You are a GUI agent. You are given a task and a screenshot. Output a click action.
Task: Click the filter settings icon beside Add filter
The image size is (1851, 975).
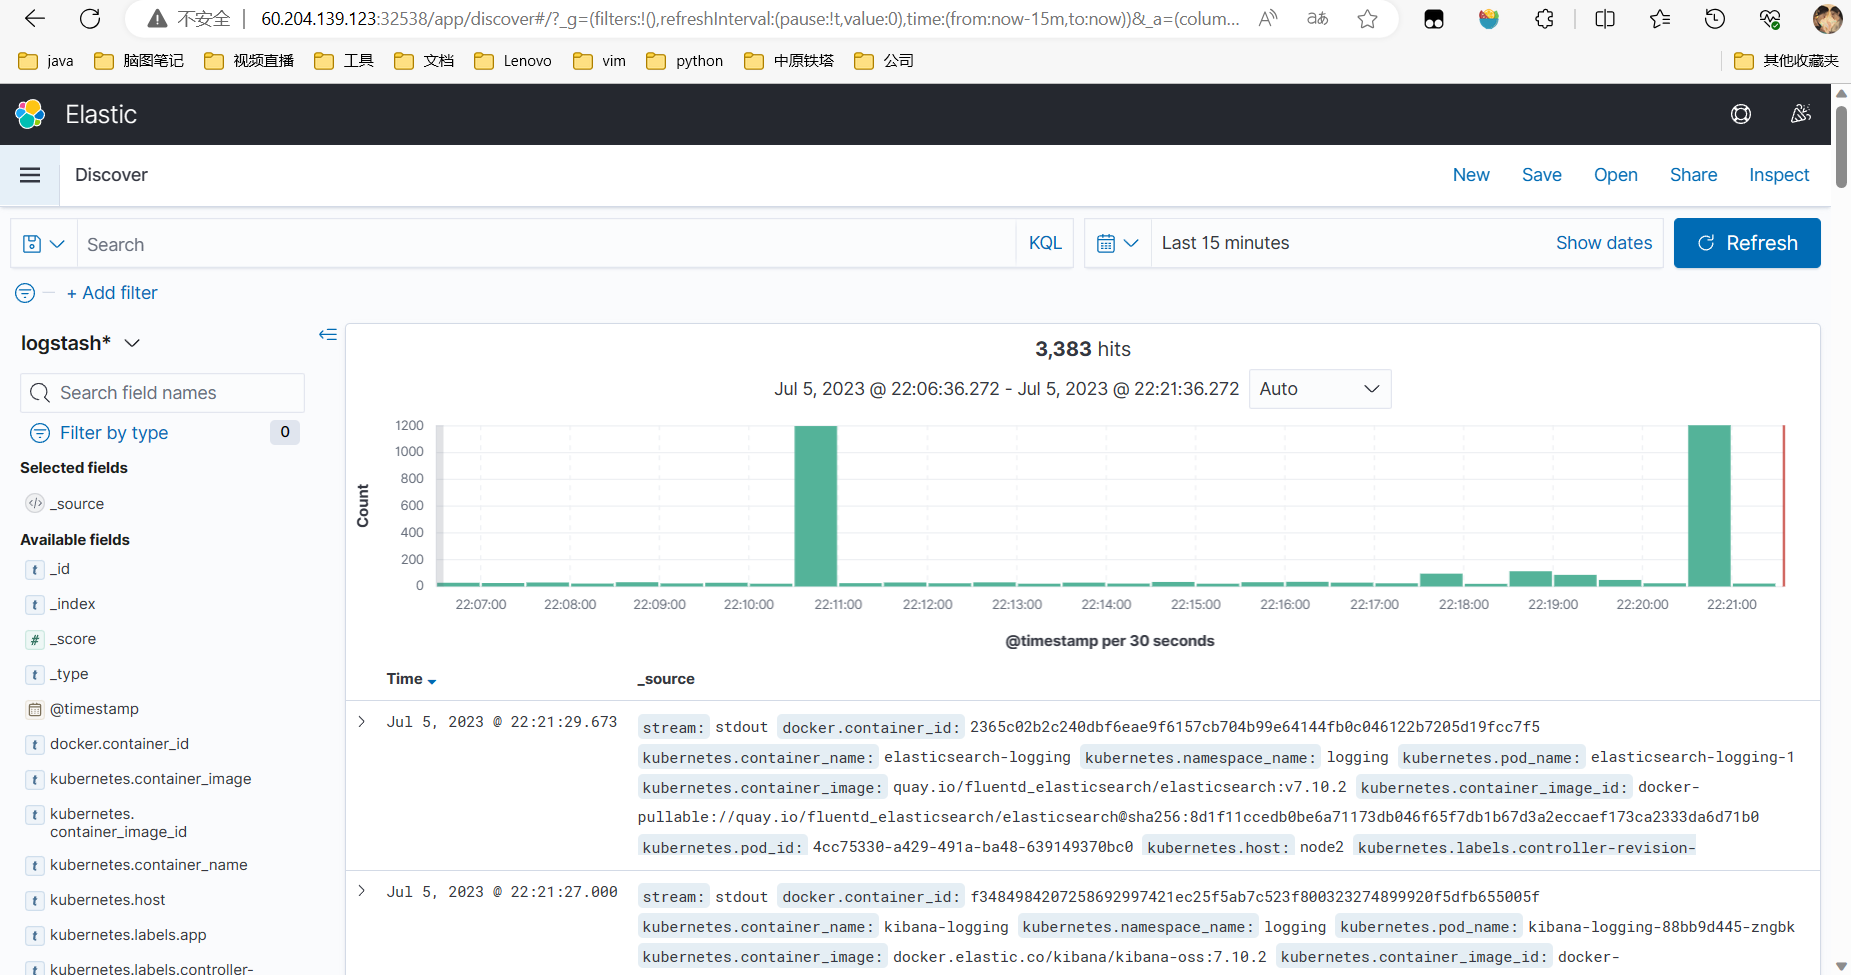[24, 292]
